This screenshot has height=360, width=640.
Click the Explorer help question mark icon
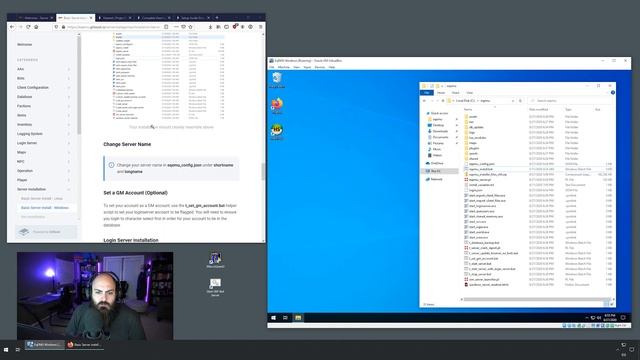613,93
